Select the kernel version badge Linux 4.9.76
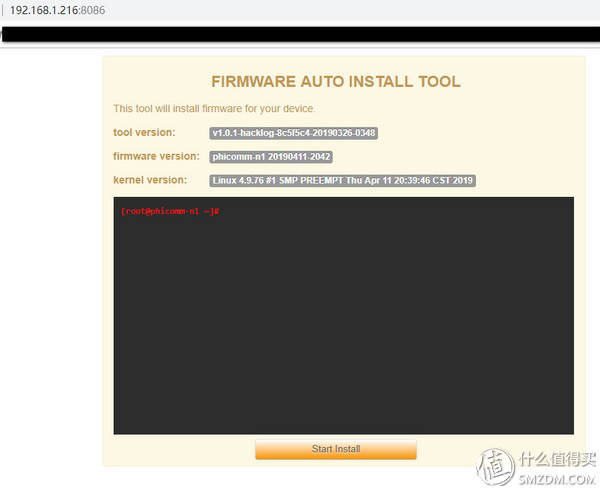Viewport: 600px width, 491px height. click(x=342, y=181)
